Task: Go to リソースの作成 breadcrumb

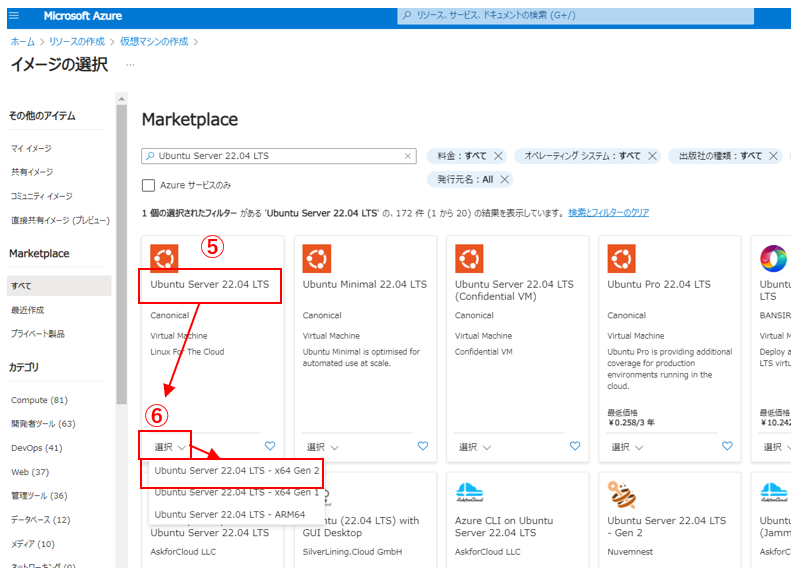Action: [77, 42]
